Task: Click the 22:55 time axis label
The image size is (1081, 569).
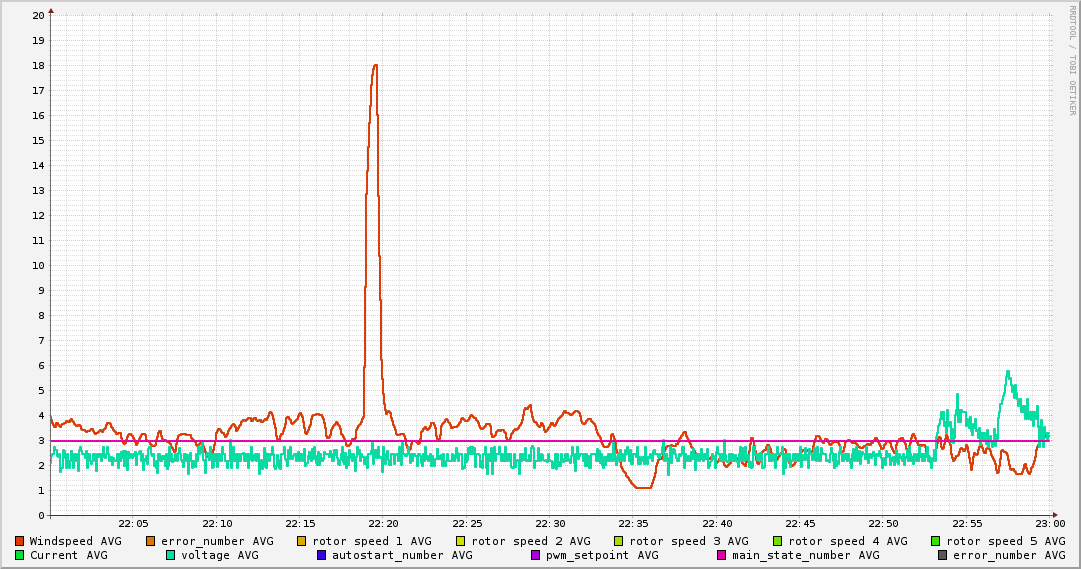Action: (967, 524)
